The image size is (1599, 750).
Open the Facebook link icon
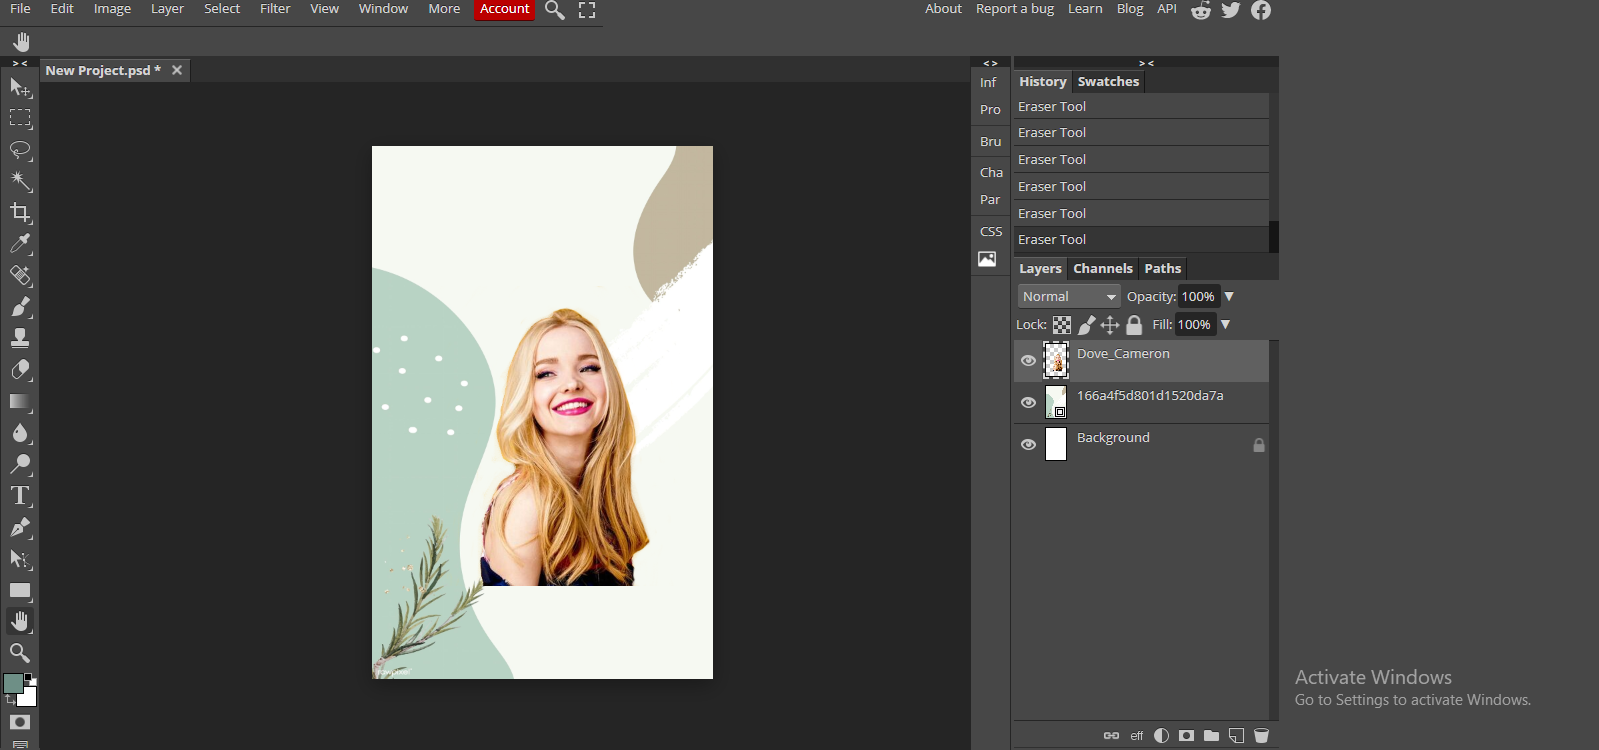[1261, 10]
